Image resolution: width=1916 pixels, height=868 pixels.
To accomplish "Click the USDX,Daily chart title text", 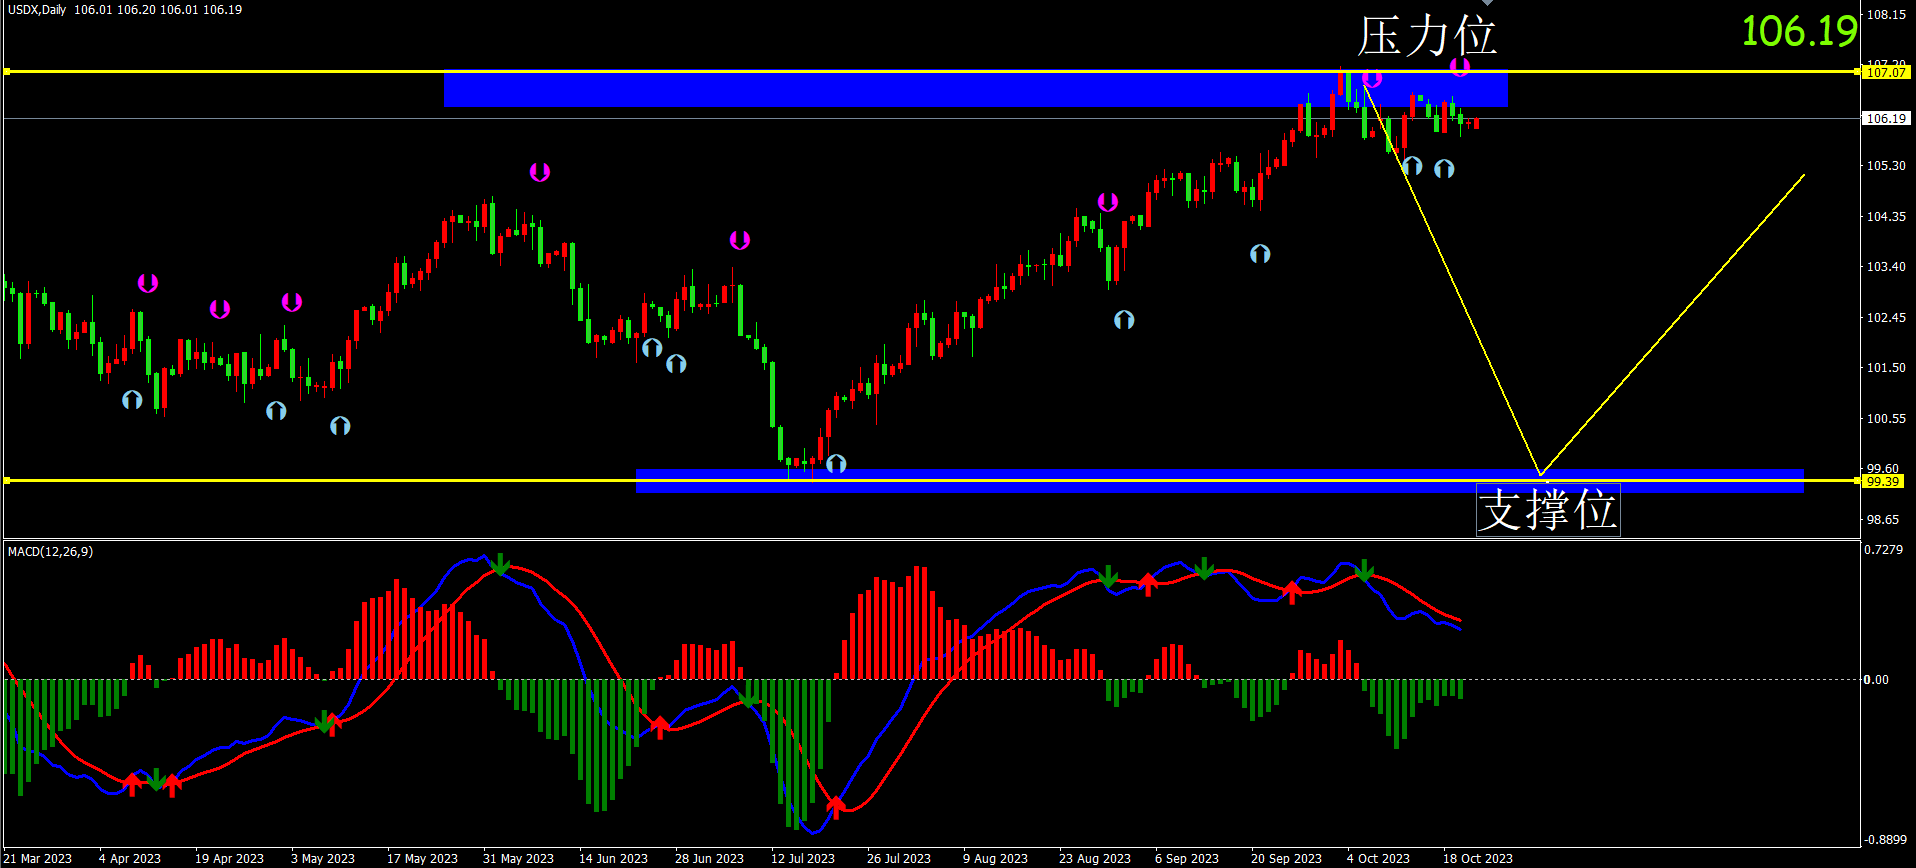I will [37, 10].
